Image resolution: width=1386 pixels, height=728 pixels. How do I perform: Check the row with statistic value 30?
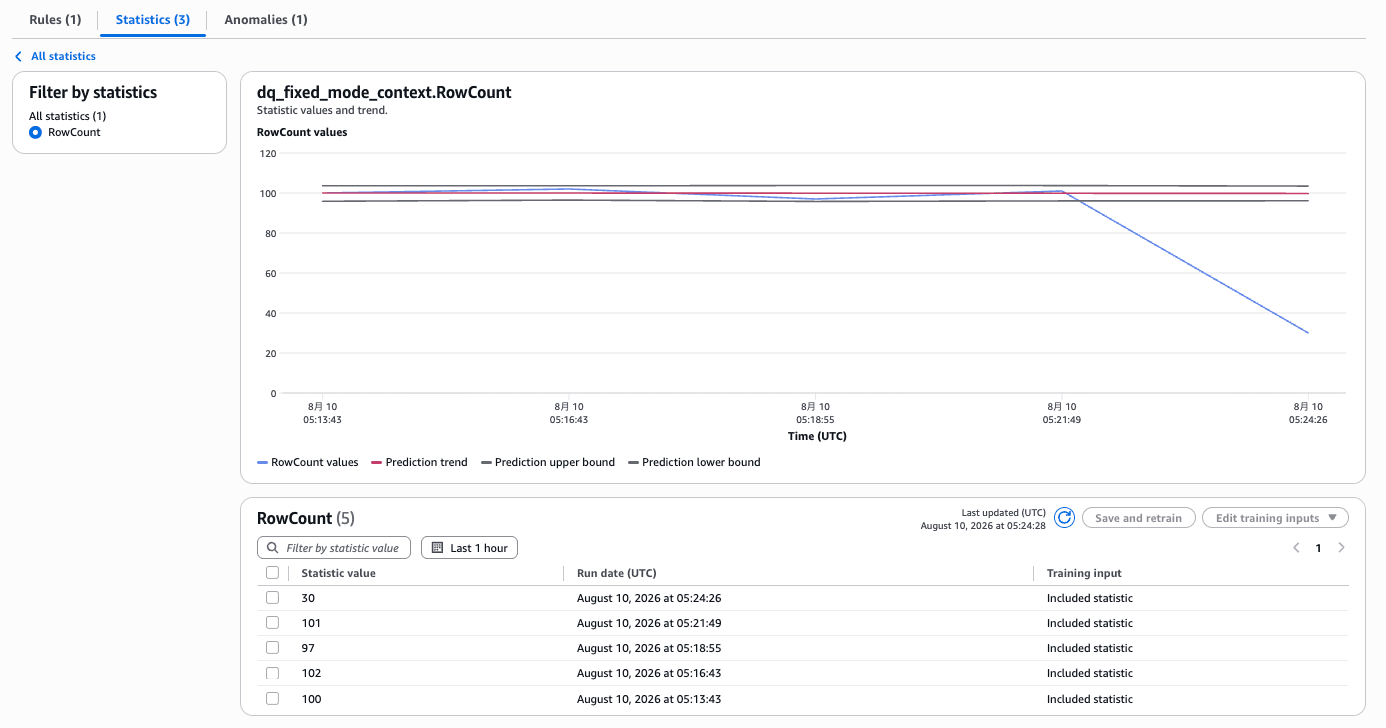click(x=272, y=598)
